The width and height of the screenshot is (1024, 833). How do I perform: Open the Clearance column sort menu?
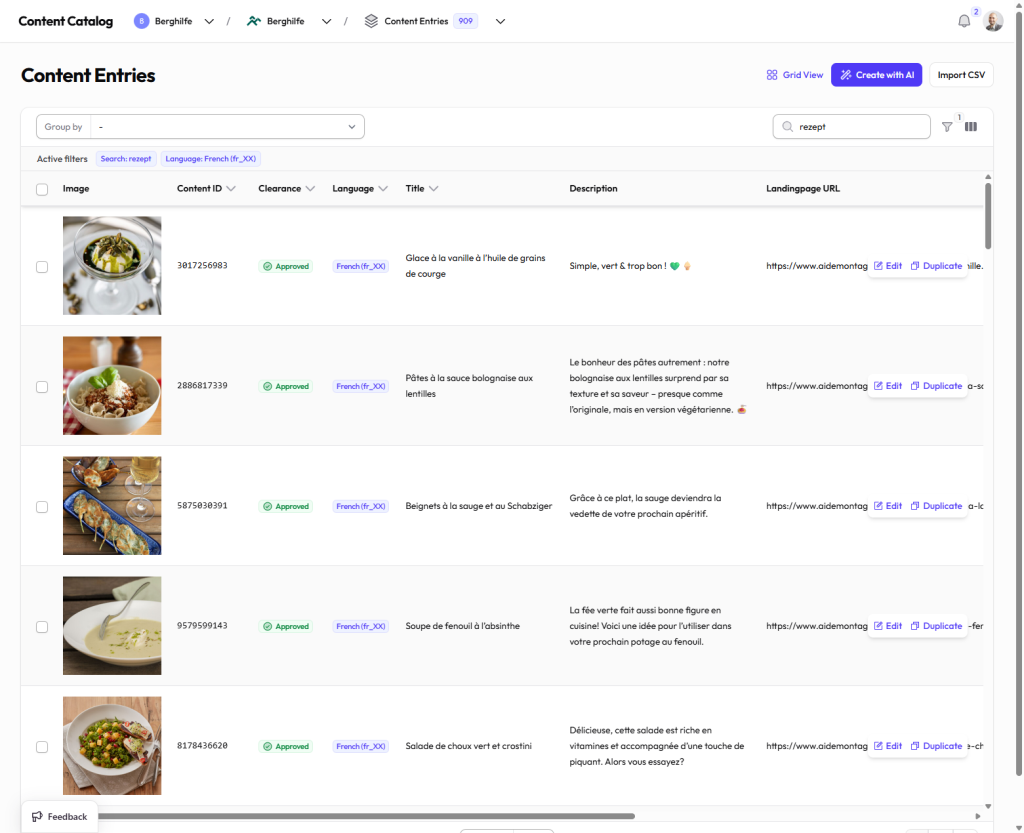(310, 188)
